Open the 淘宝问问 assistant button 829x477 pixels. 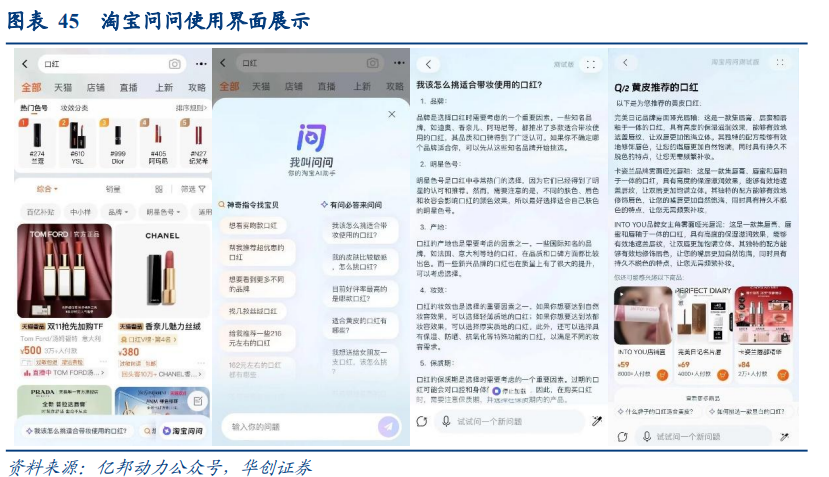(x=182, y=431)
